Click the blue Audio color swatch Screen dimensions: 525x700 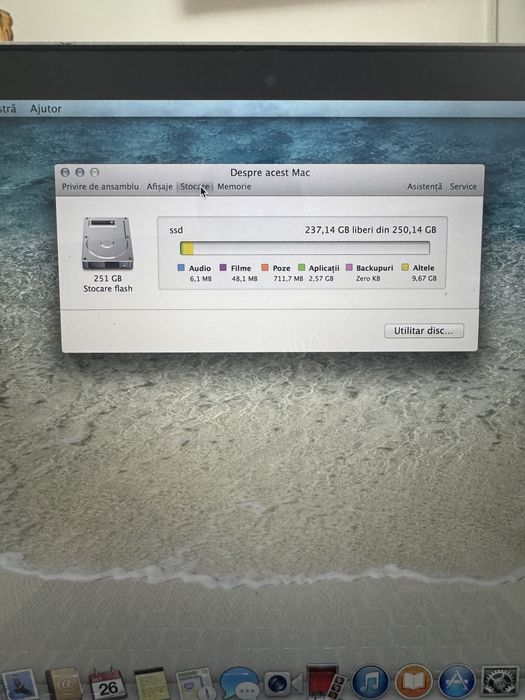181,268
